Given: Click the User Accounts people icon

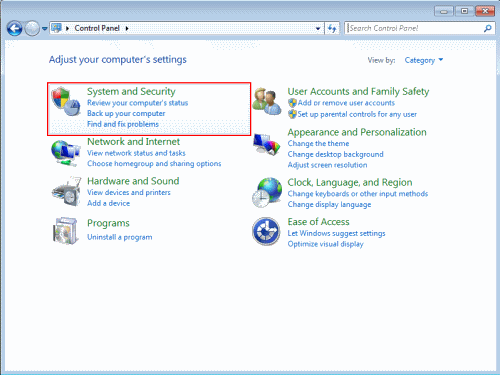Looking at the screenshot, I should click(x=266, y=101).
